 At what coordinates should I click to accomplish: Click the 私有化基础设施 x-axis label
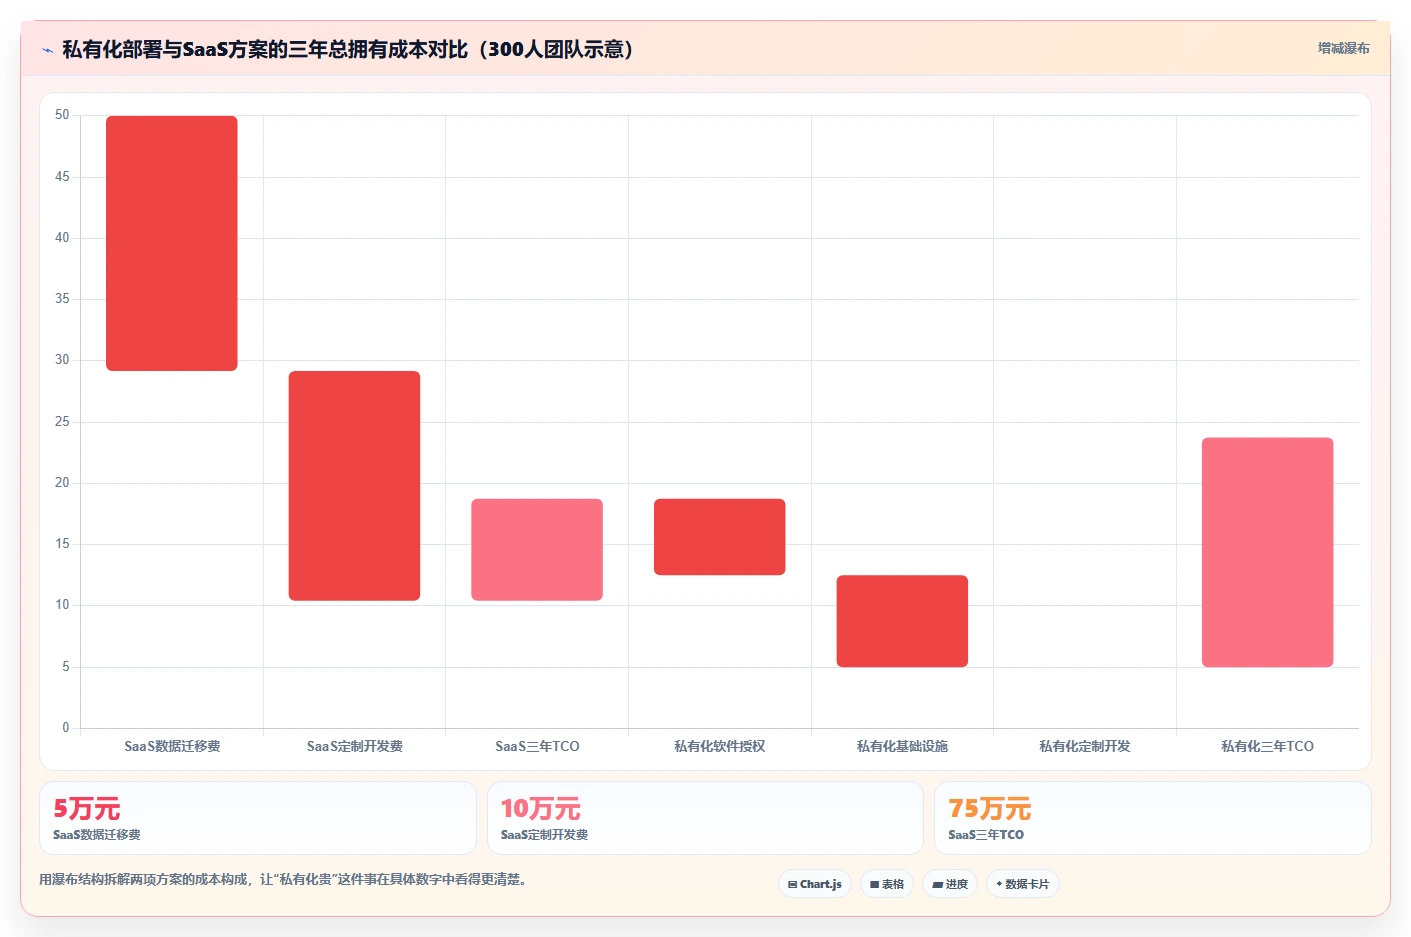pyautogui.click(x=902, y=746)
